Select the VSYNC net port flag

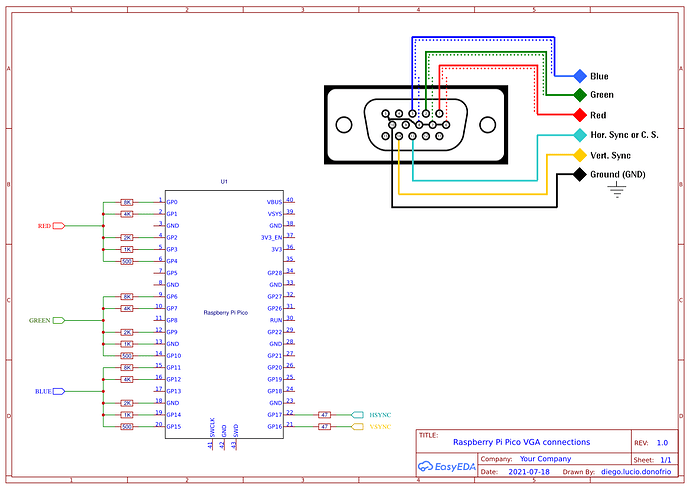click(x=357, y=426)
